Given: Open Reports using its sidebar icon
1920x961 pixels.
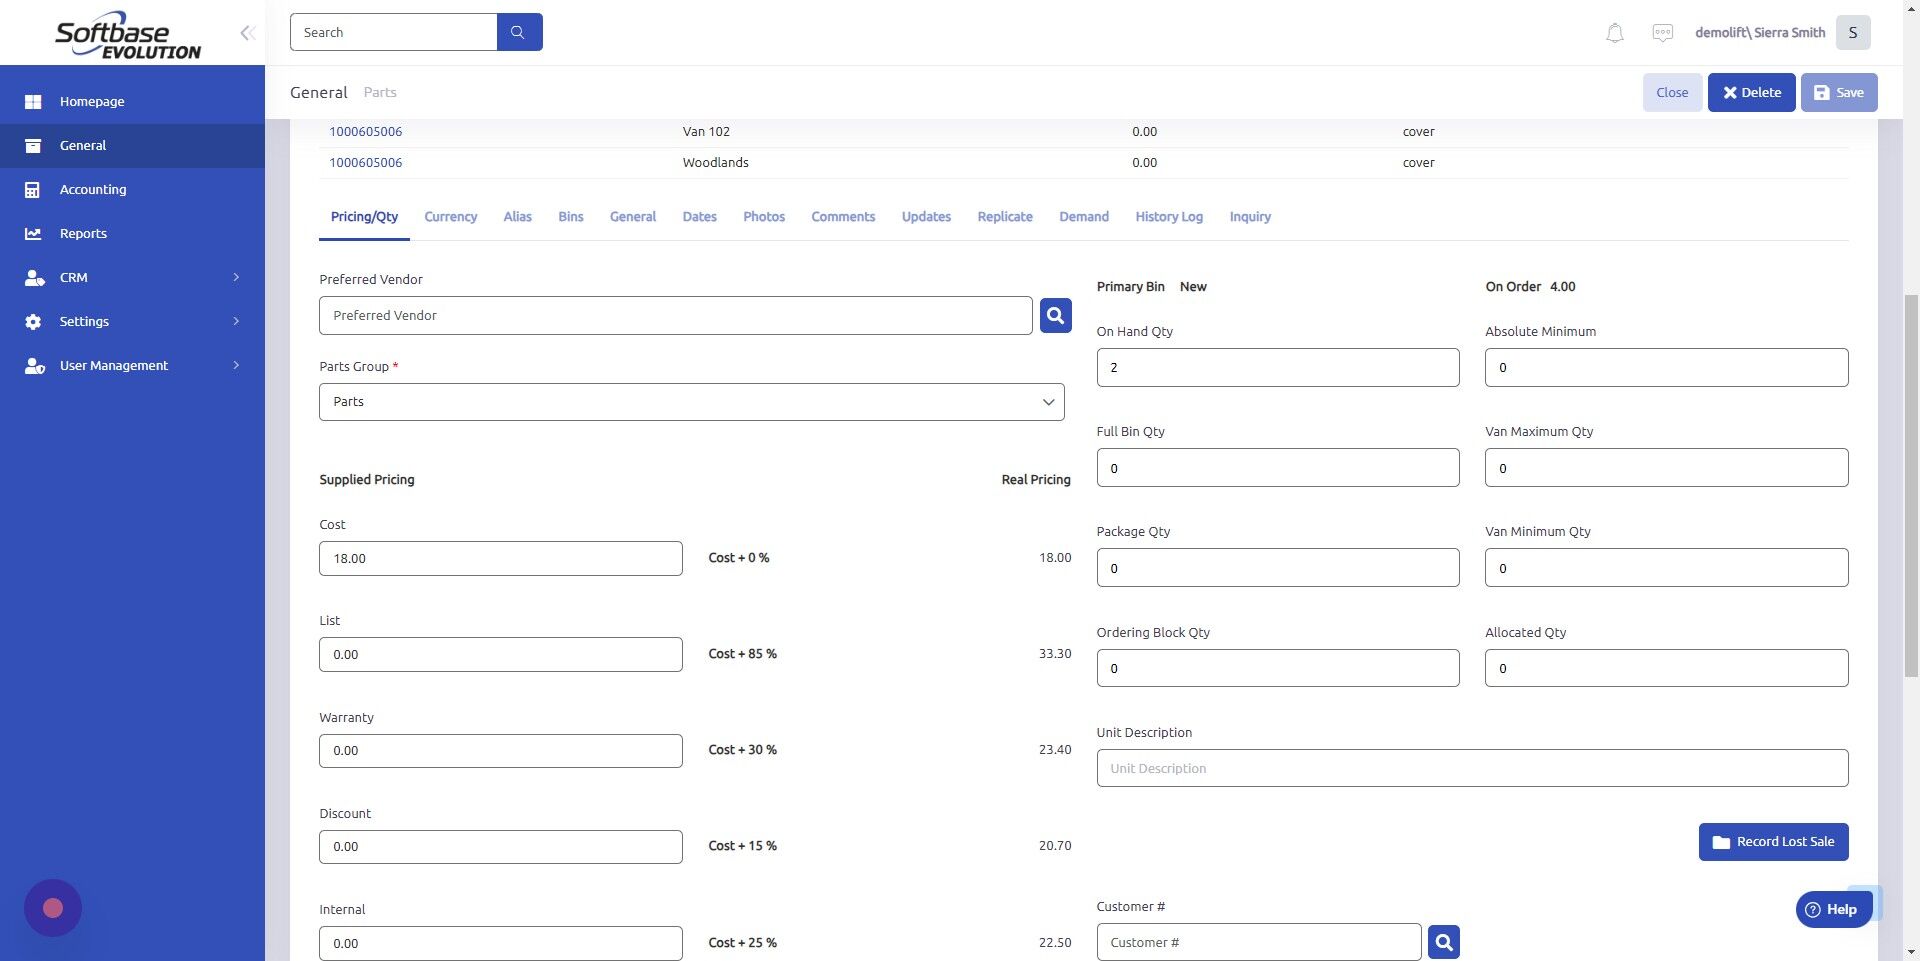Looking at the screenshot, I should 33,233.
